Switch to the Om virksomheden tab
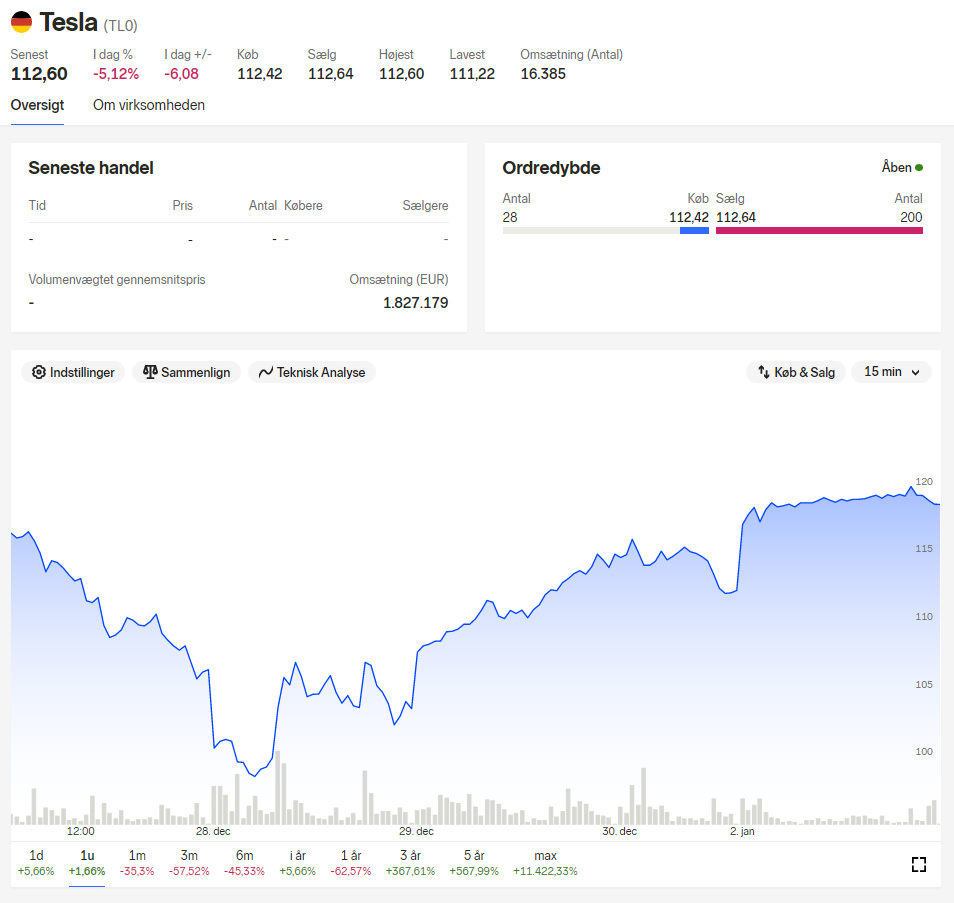This screenshot has height=903, width=954. (148, 105)
